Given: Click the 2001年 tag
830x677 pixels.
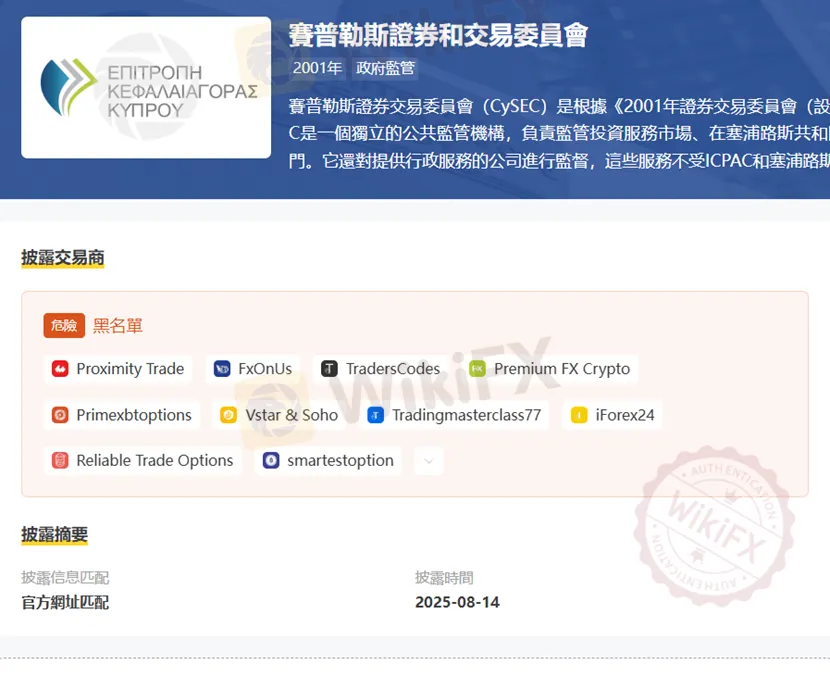Looking at the screenshot, I should pos(317,68).
